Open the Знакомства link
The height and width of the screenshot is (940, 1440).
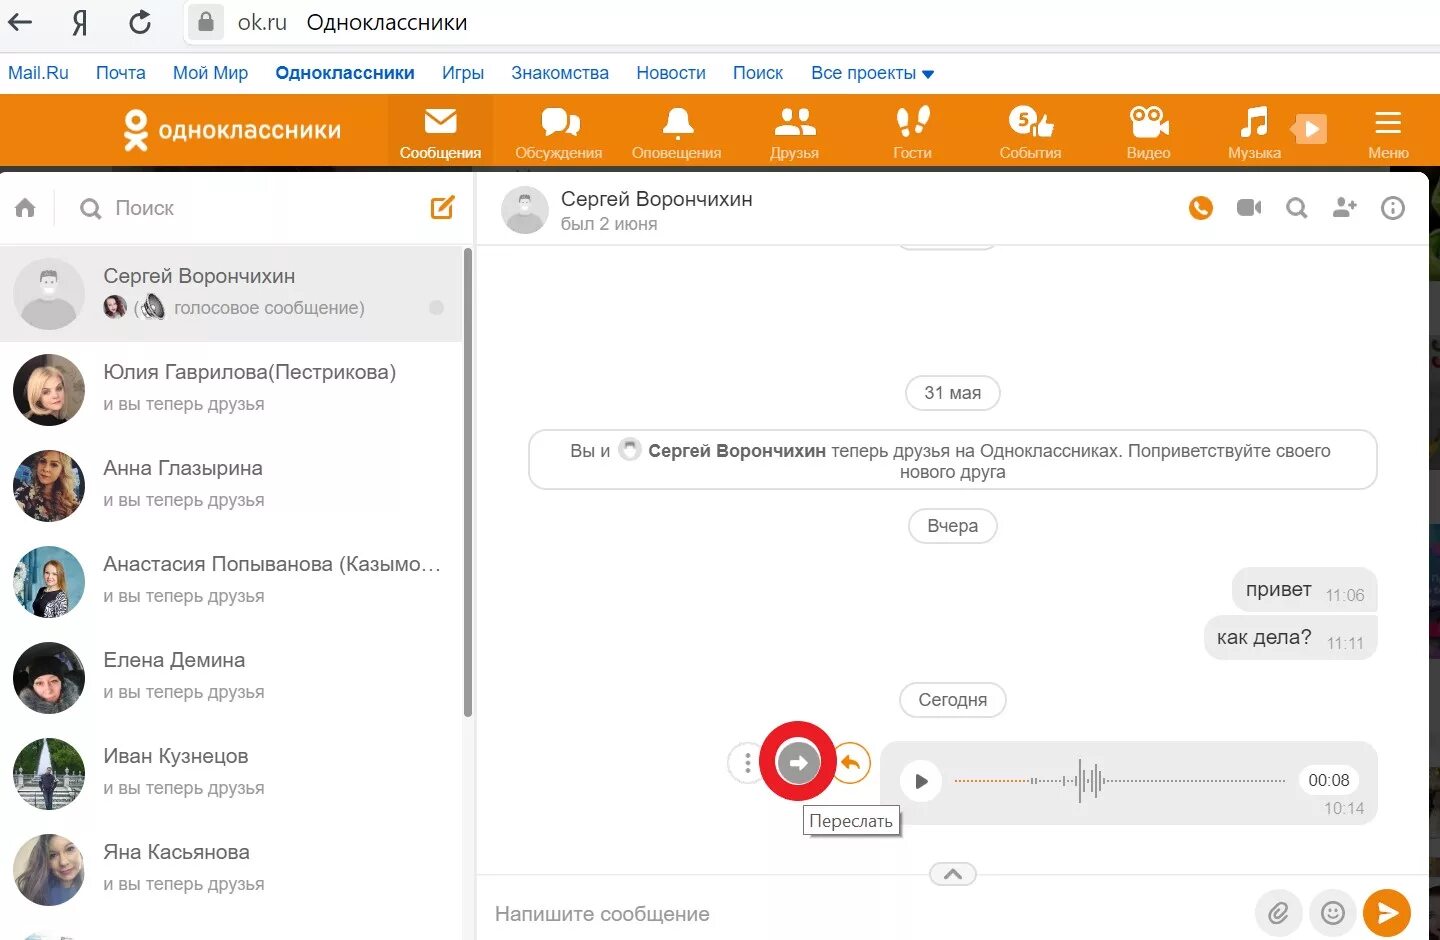click(x=560, y=73)
